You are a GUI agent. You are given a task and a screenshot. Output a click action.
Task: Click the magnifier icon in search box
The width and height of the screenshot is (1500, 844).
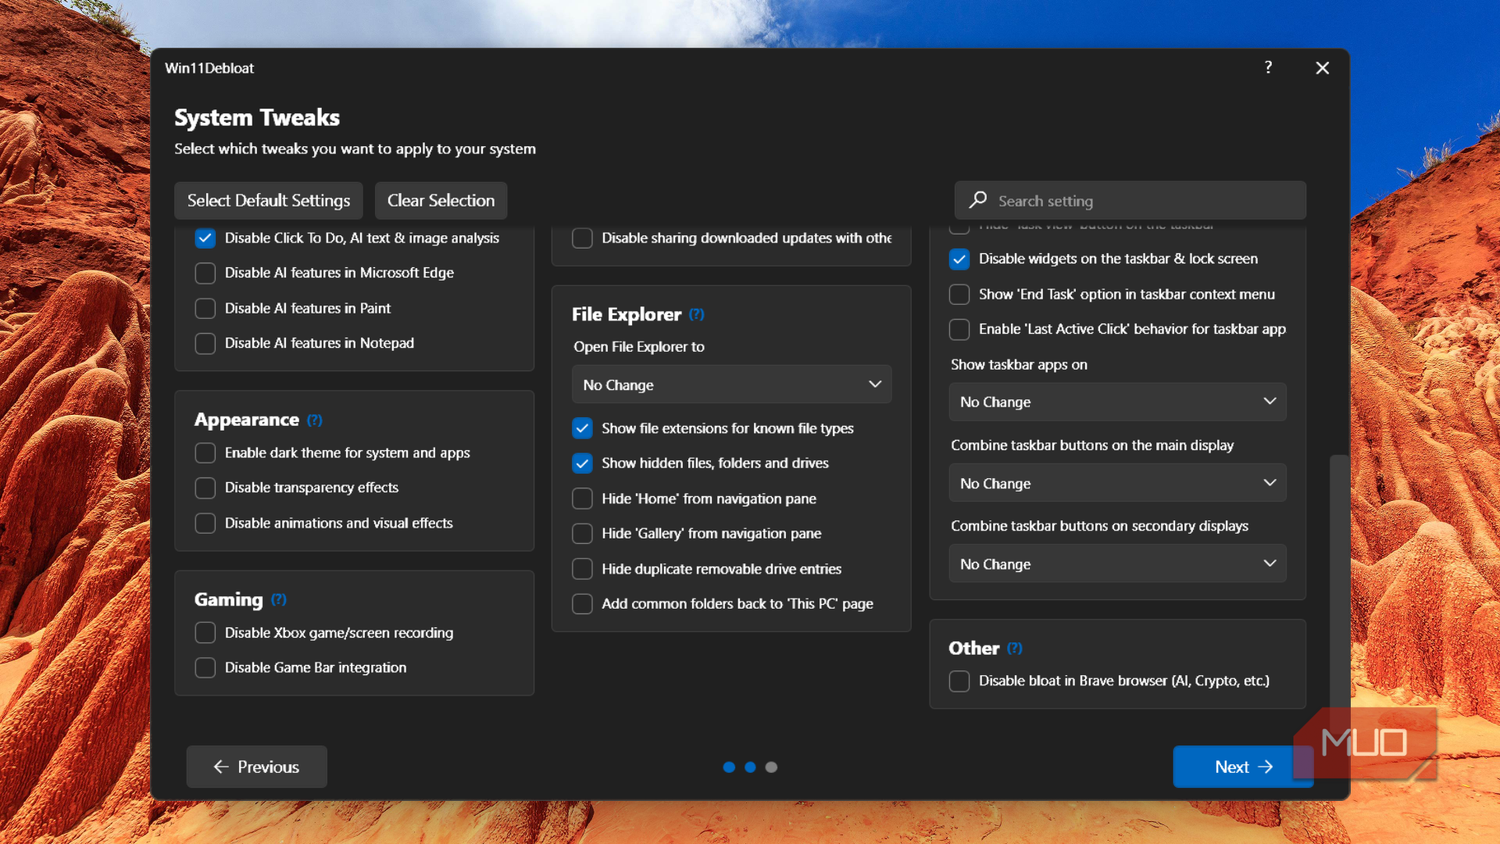(x=978, y=200)
